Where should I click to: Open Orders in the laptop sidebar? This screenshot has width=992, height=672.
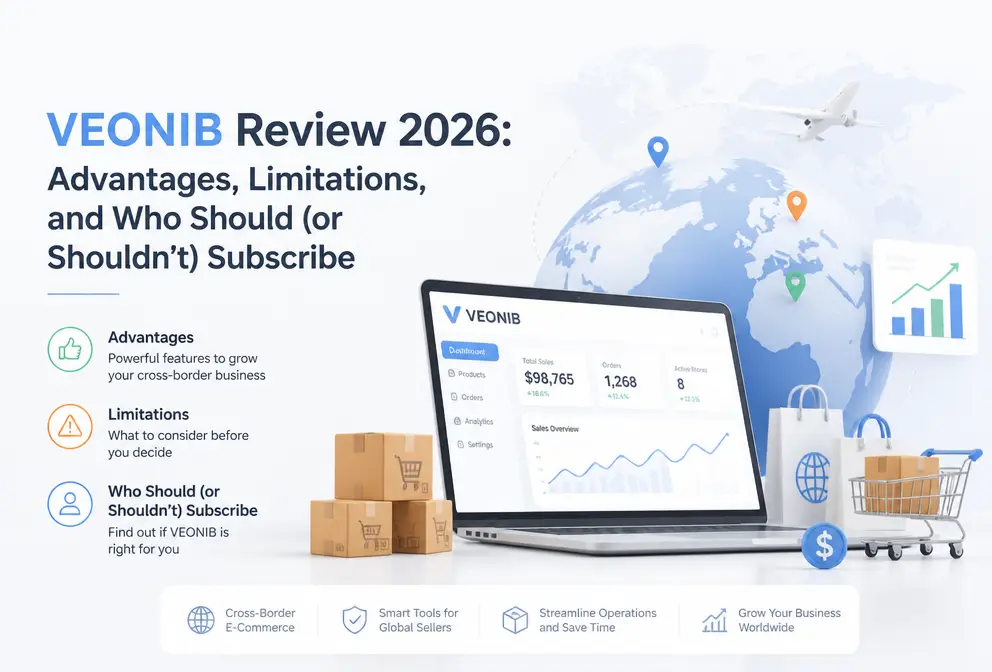coord(467,397)
